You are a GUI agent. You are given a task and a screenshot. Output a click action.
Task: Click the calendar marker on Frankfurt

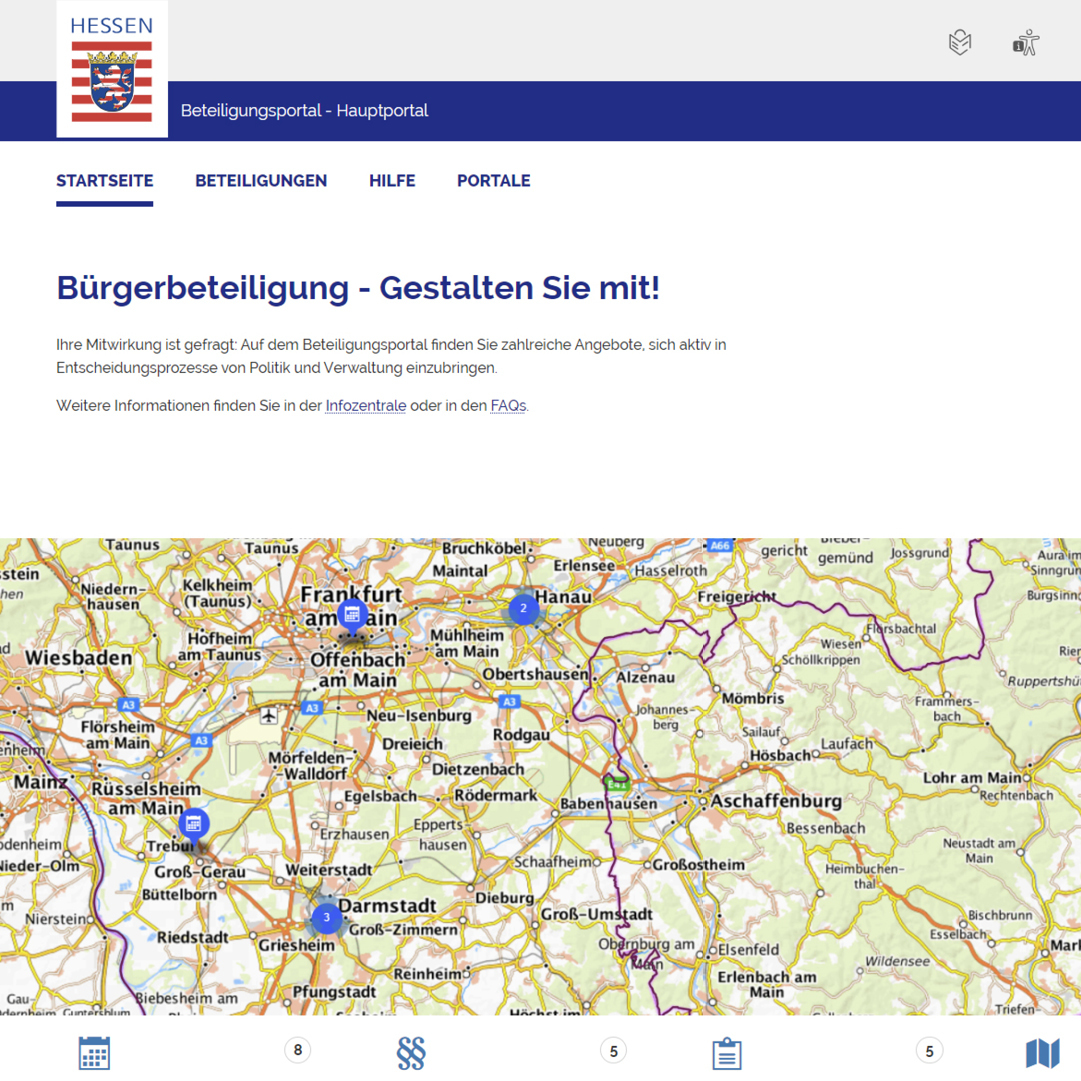tap(352, 614)
